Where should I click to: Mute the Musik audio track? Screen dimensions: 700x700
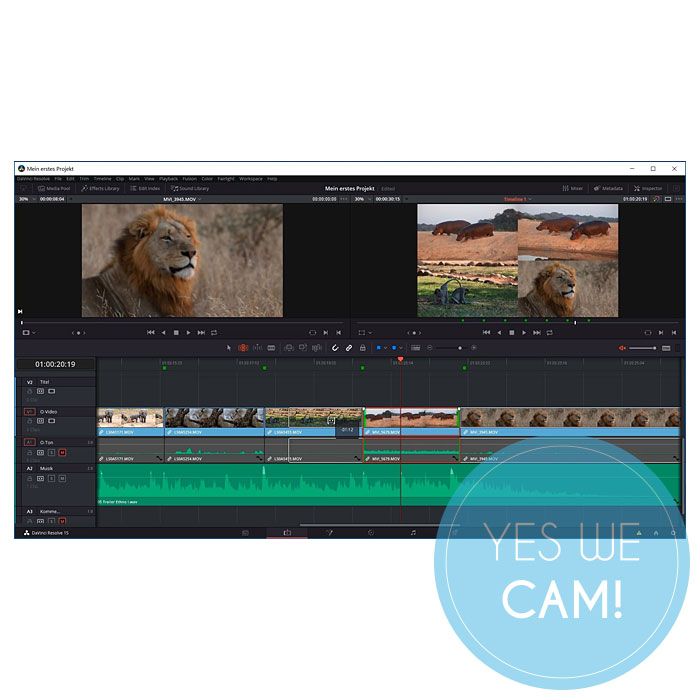[x=62, y=479]
